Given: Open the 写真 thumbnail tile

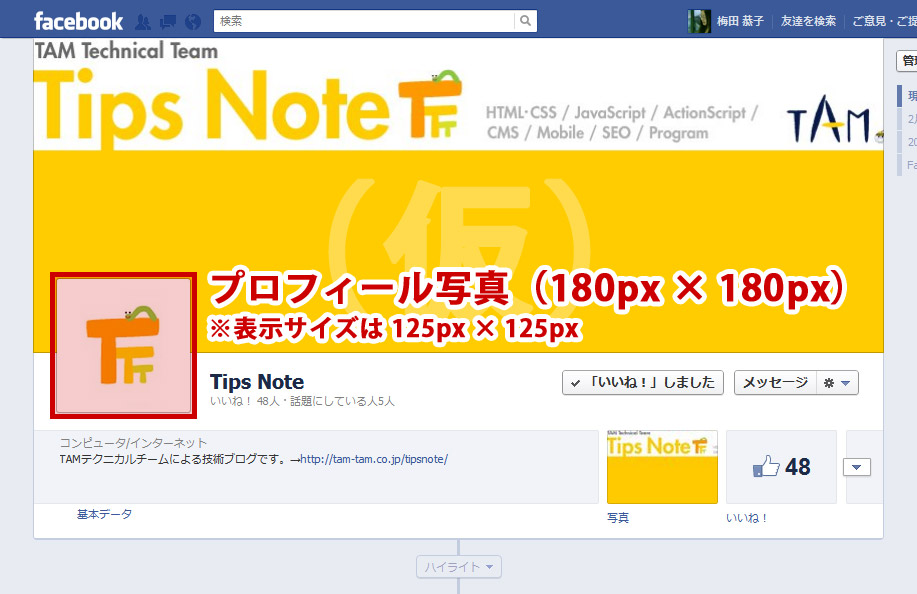Looking at the screenshot, I should tap(662, 467).
